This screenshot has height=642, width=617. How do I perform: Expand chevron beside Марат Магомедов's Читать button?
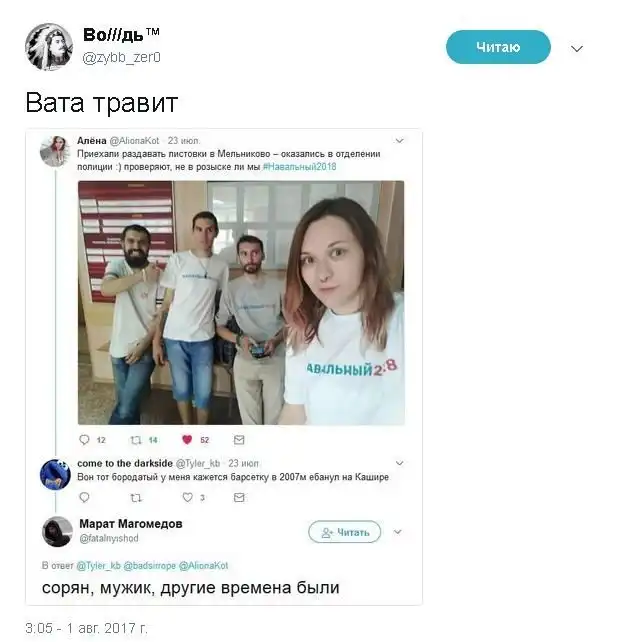click(398, 532)
